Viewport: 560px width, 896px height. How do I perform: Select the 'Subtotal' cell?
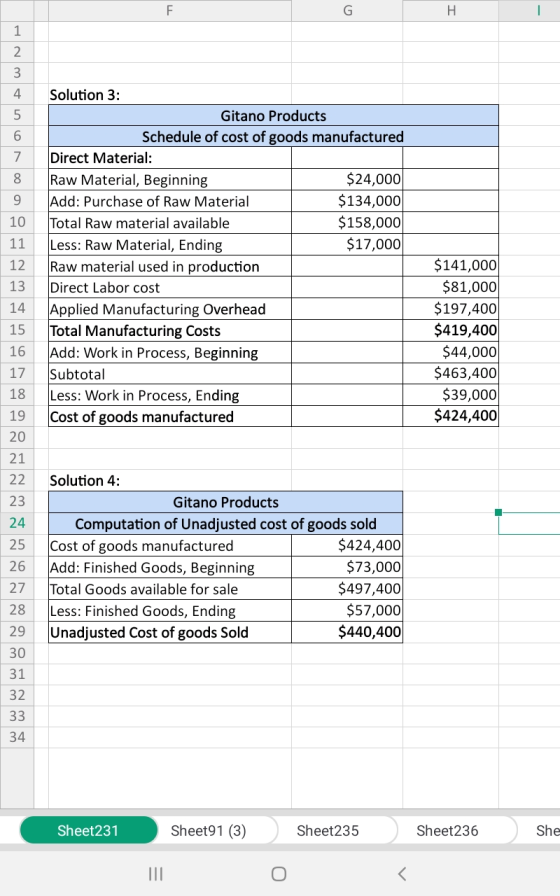[x=170, y=374]
